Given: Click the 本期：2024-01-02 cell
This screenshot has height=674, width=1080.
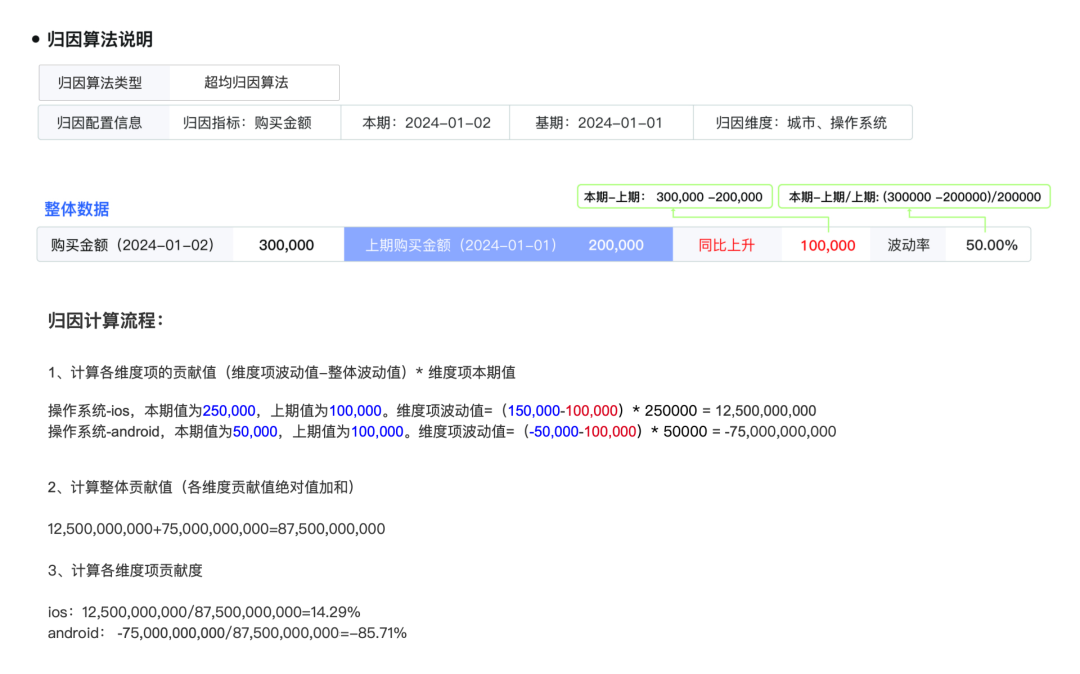Looking at the screenshot, I should pos(426,123).
